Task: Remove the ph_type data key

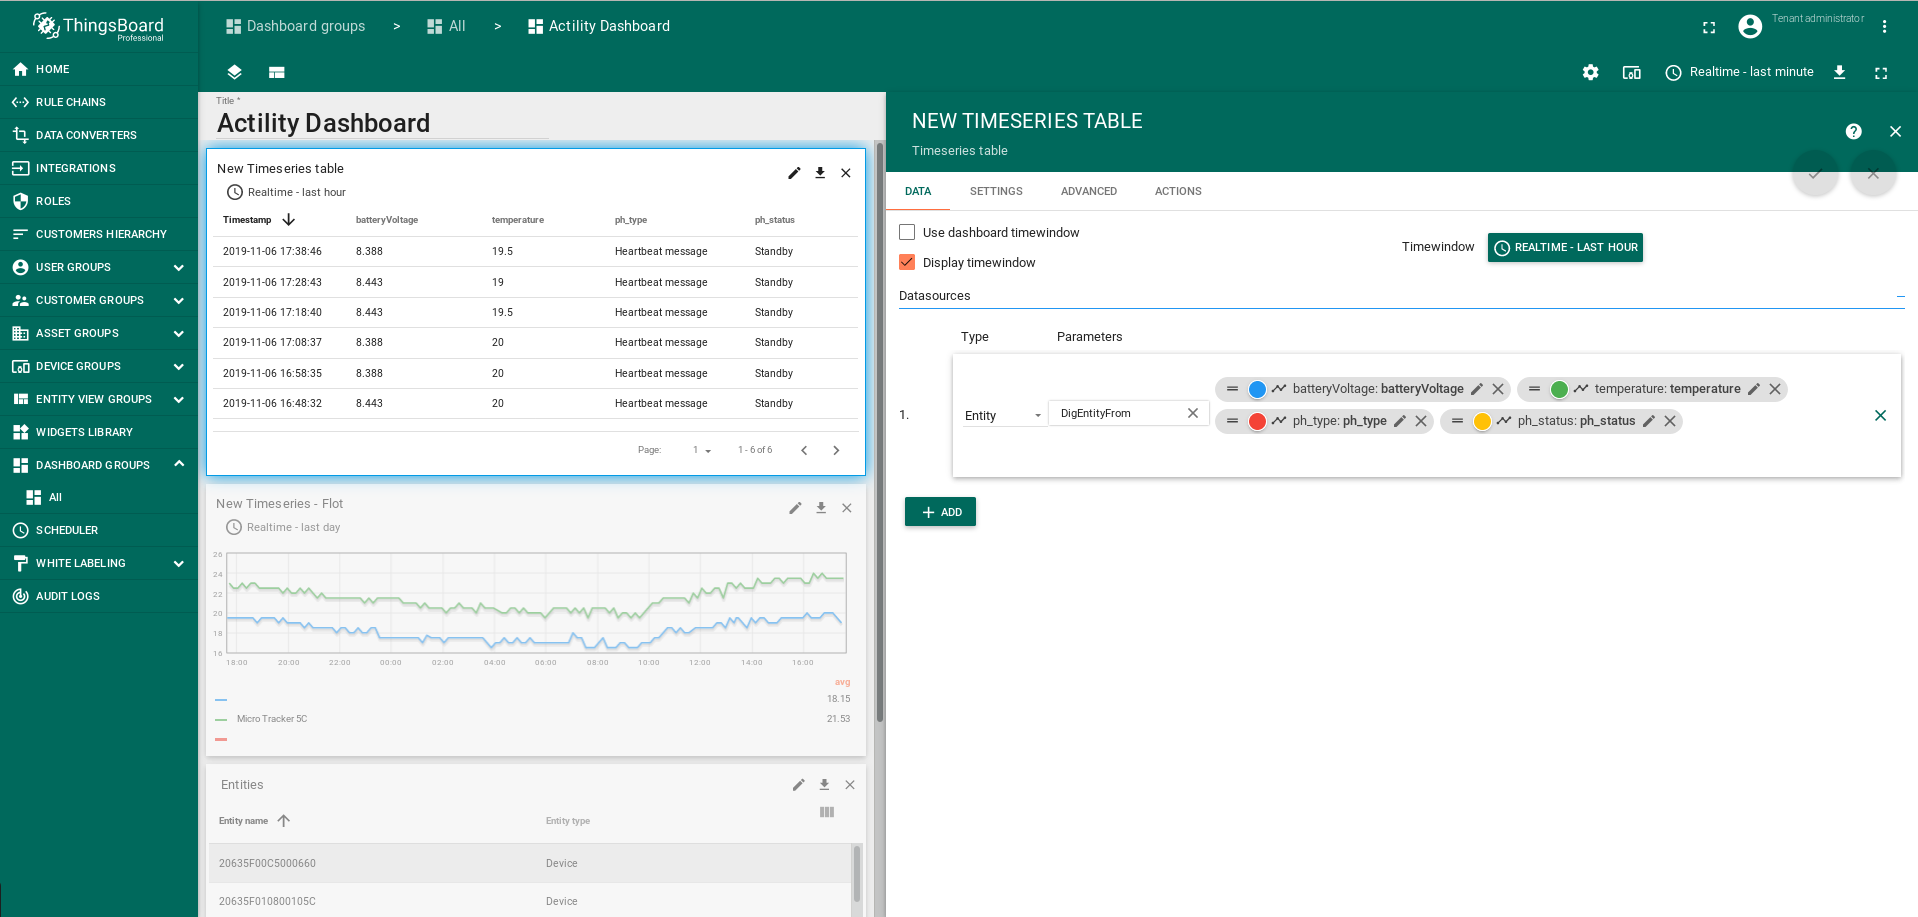Action: [1421, 421]
